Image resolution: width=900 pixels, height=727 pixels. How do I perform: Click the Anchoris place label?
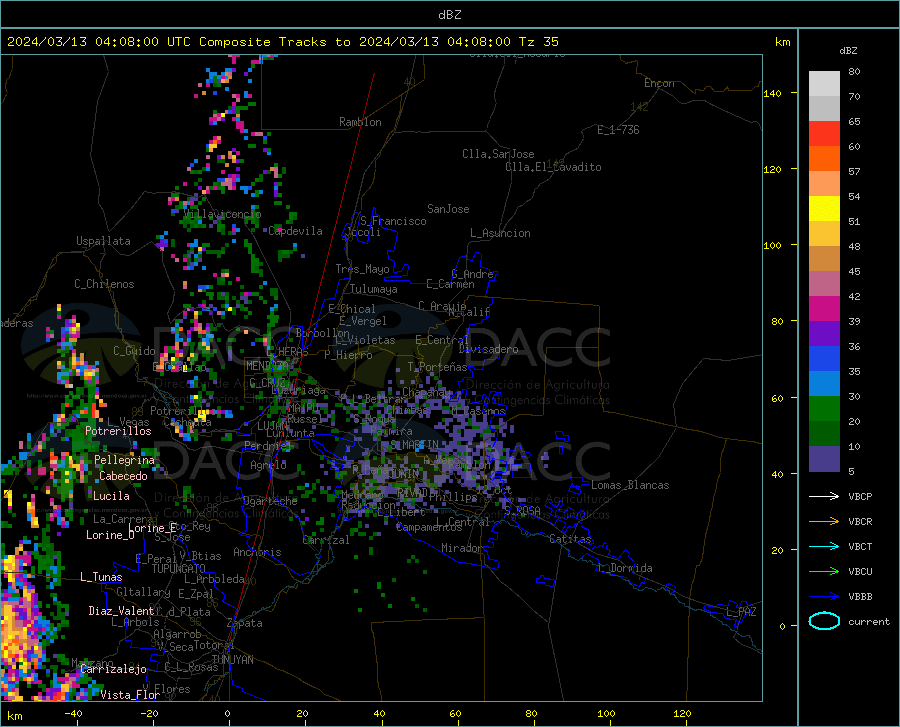click(257, 552)
